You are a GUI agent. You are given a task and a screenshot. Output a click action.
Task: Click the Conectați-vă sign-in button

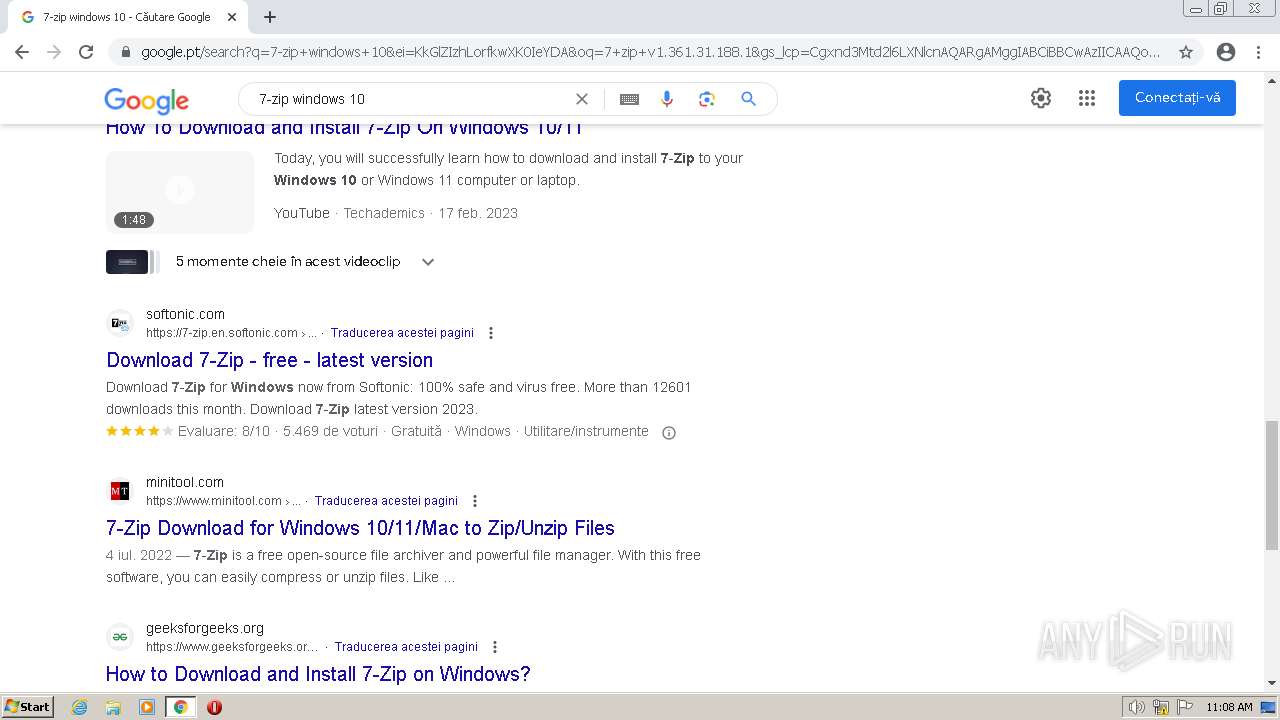pos(1177,98)
